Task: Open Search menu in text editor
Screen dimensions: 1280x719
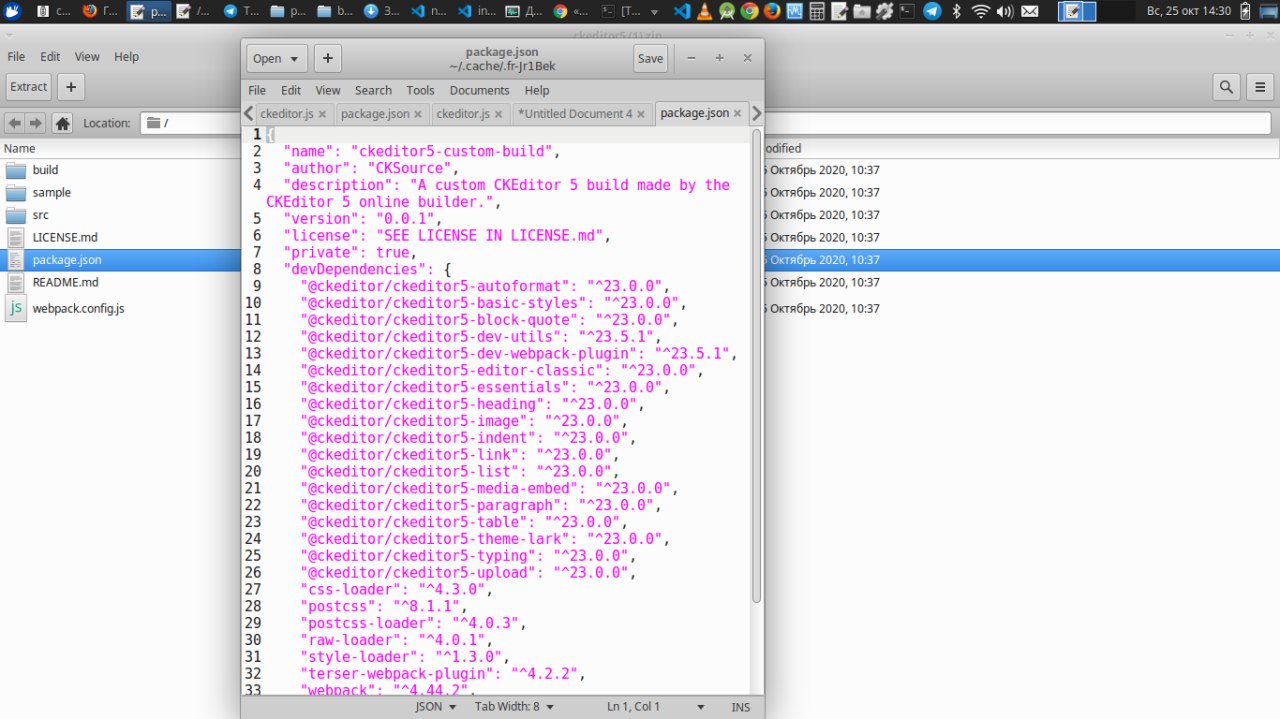Action: pyautogui.click(x=373, y=90)
